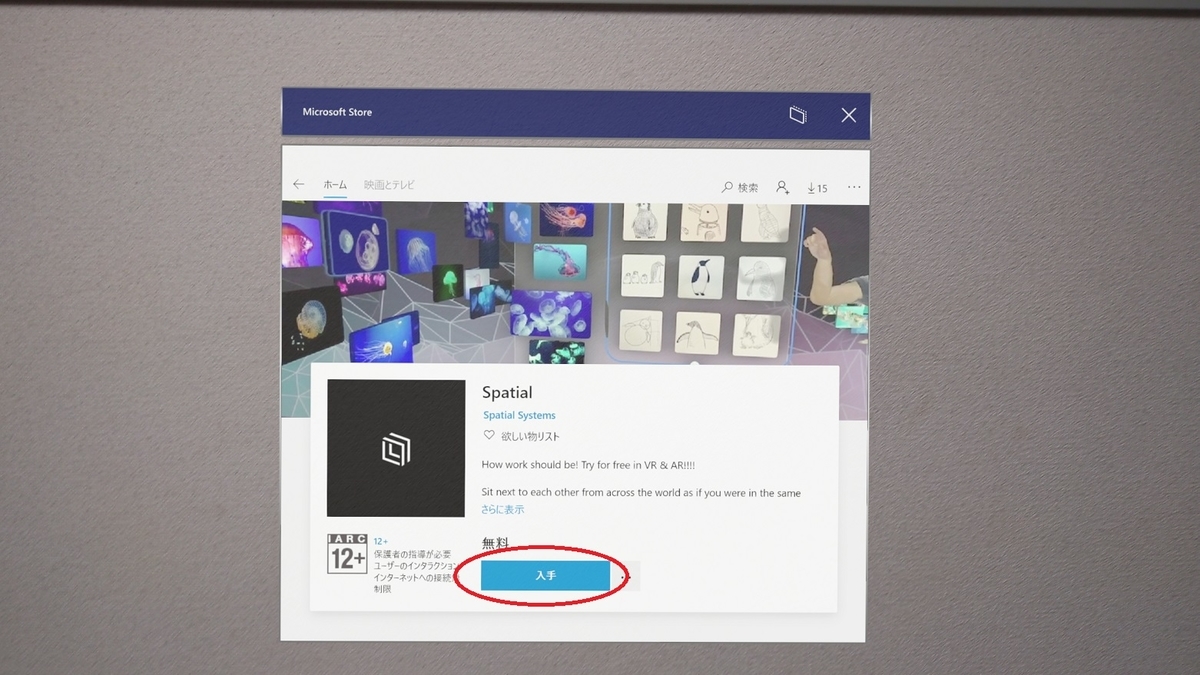Open the 検索 search field
This screenshot has height=675, width=1200.
740,187
